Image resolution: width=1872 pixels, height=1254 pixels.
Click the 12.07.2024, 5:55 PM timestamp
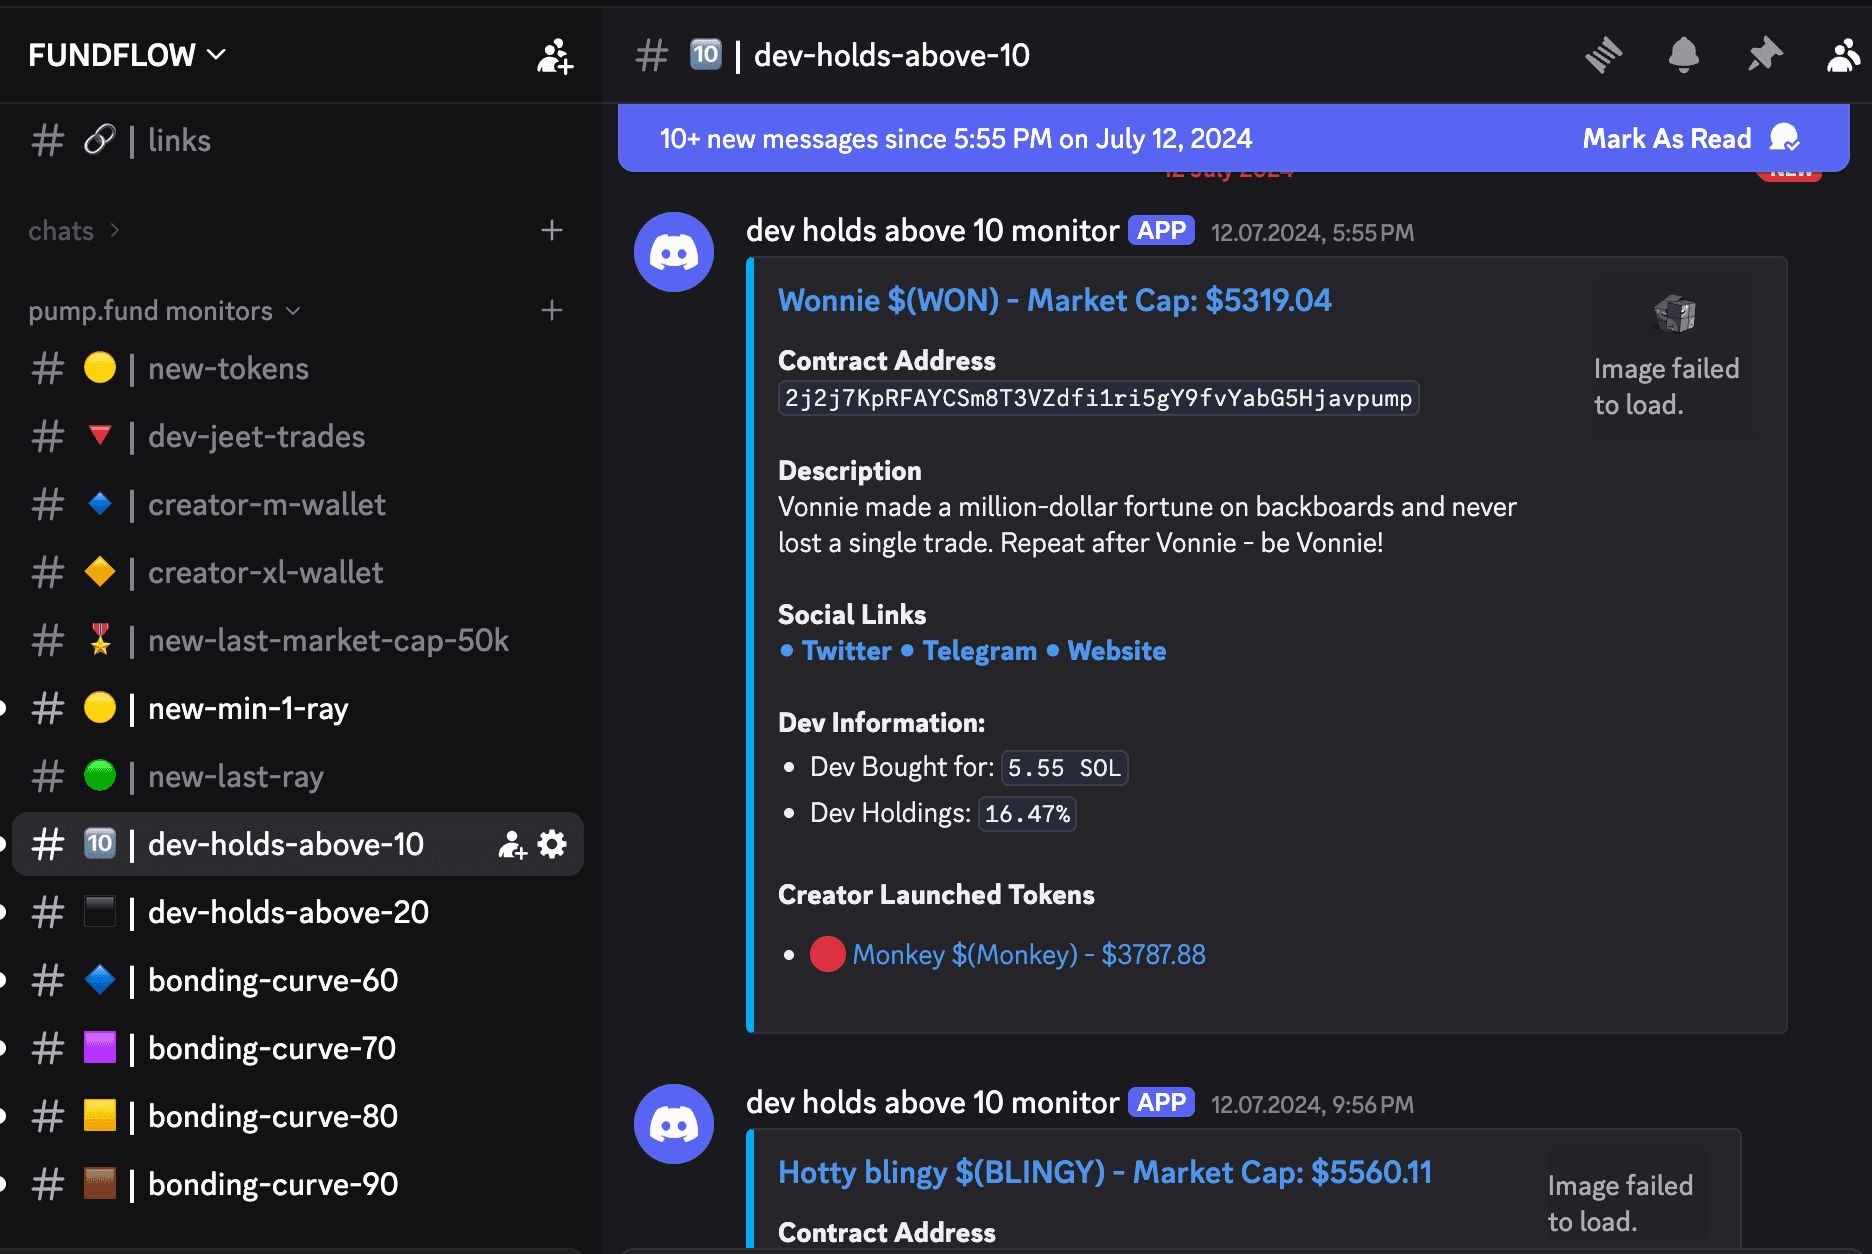click(x=1312, y=233)
